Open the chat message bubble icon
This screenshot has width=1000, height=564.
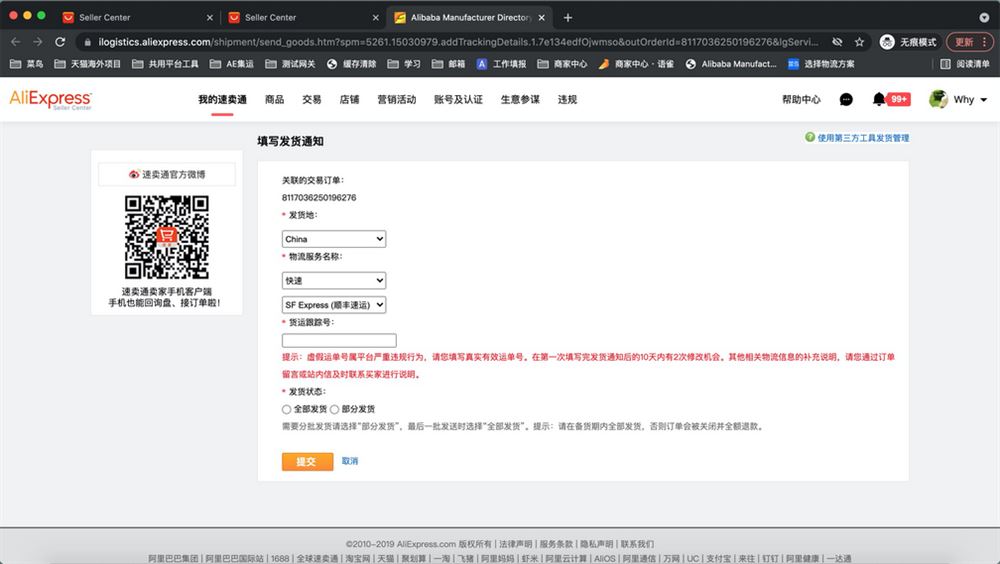coord(846,100)
